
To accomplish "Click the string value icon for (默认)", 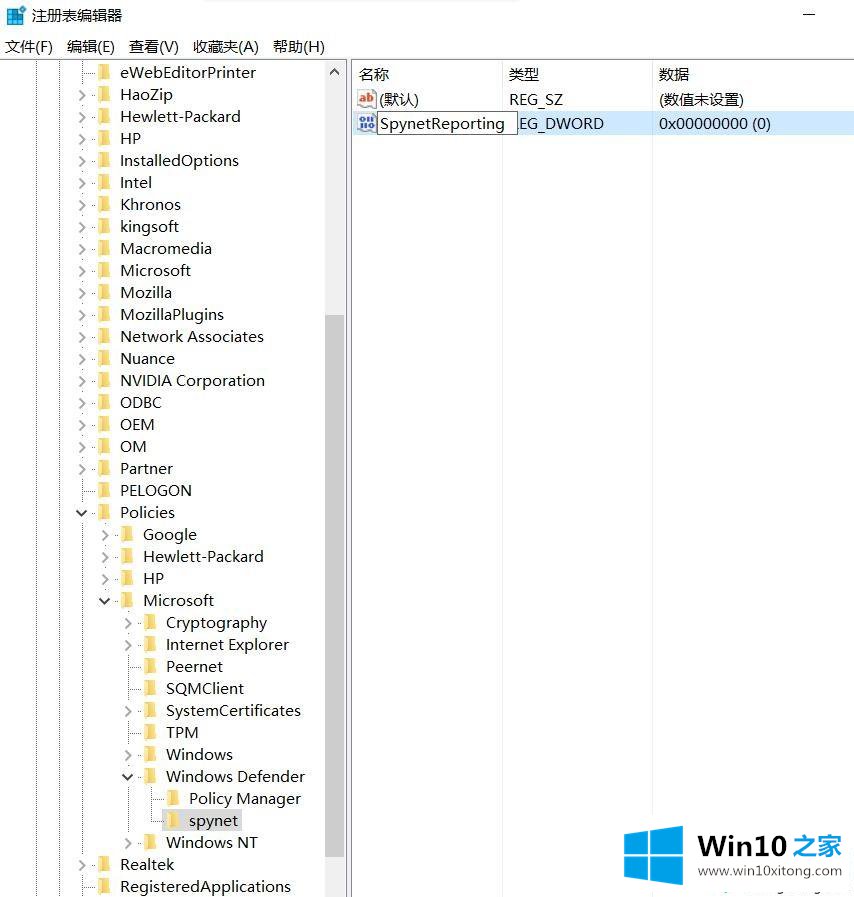I will [x=366, y=99].
